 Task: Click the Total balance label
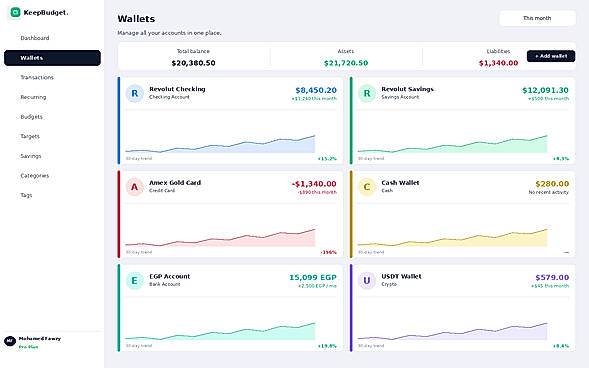pyautogui.click(x=193, y=51)
